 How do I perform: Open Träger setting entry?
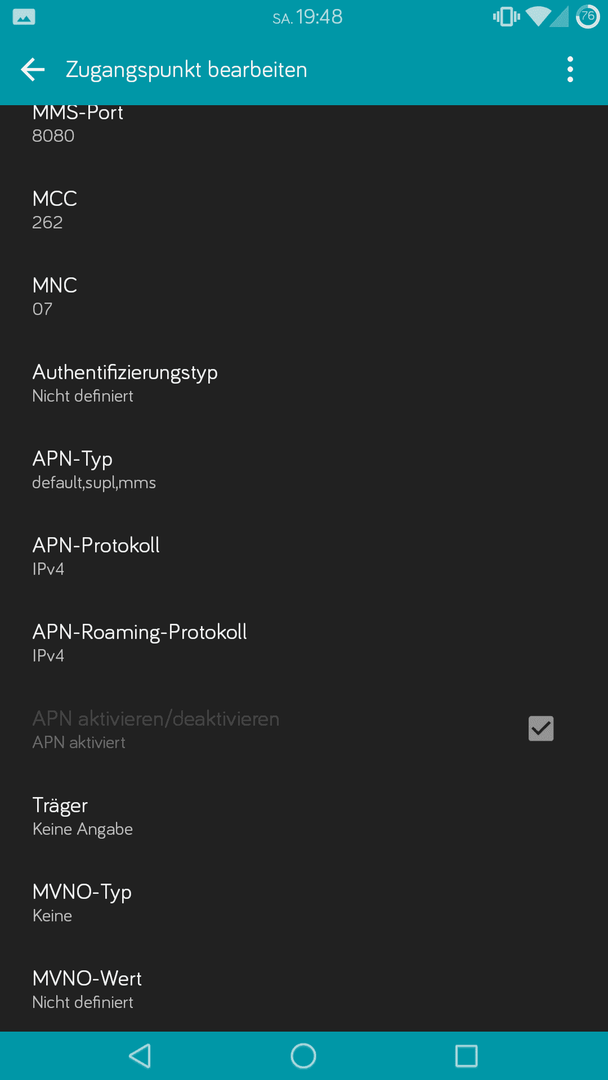point(304,817)
